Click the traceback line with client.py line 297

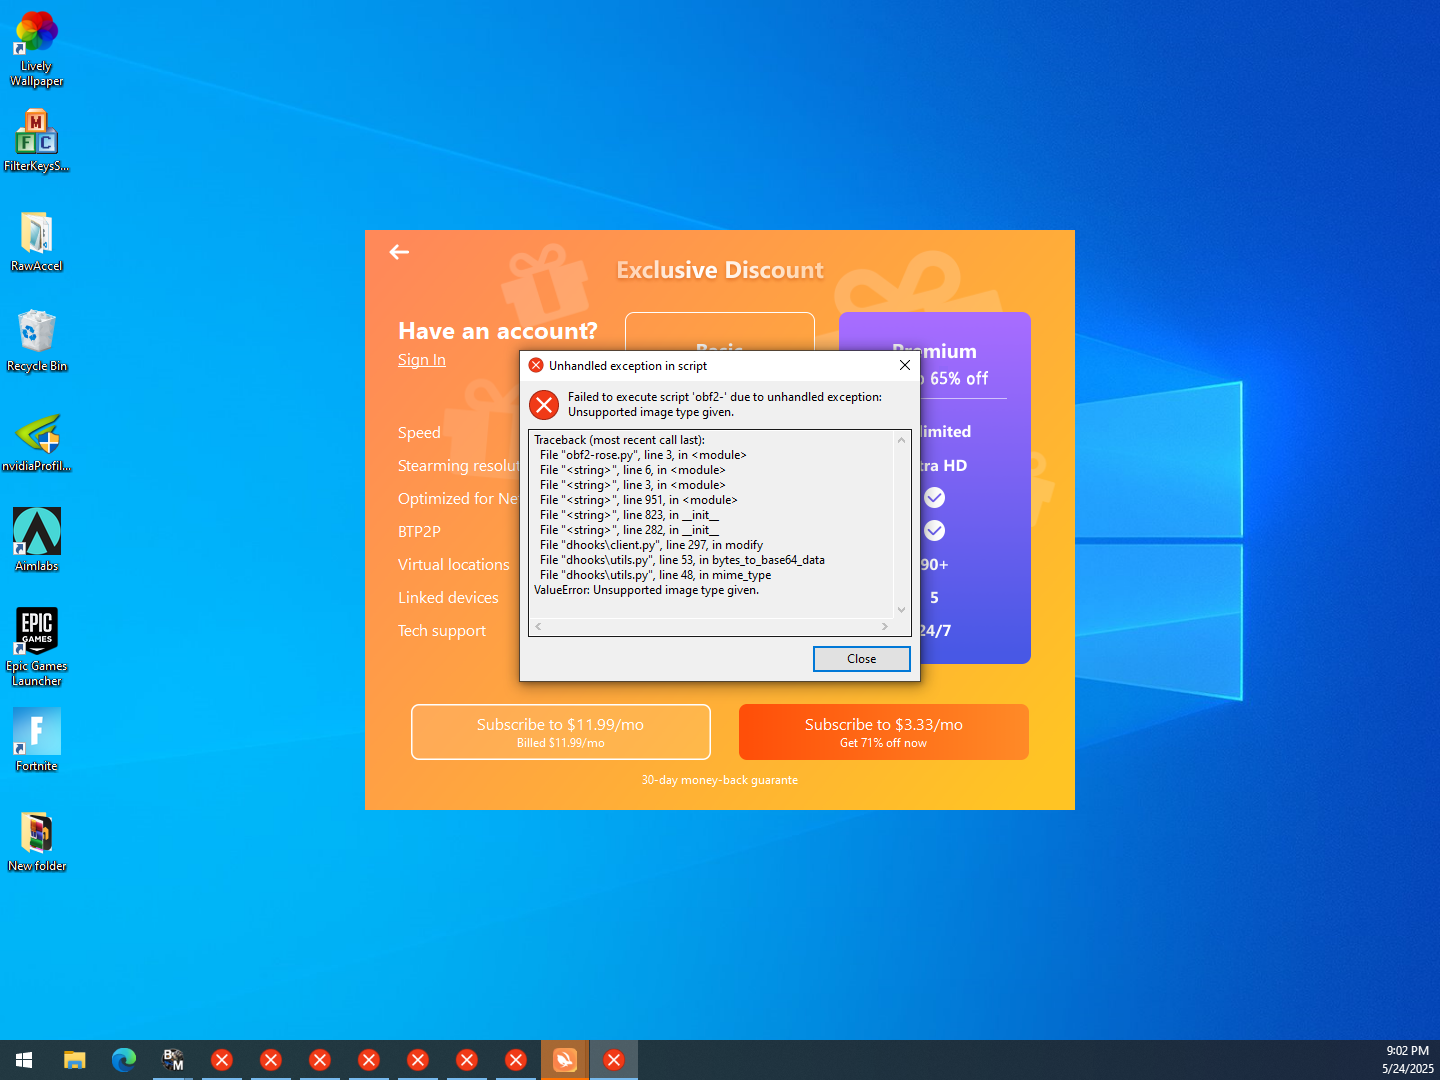point(651,545)
